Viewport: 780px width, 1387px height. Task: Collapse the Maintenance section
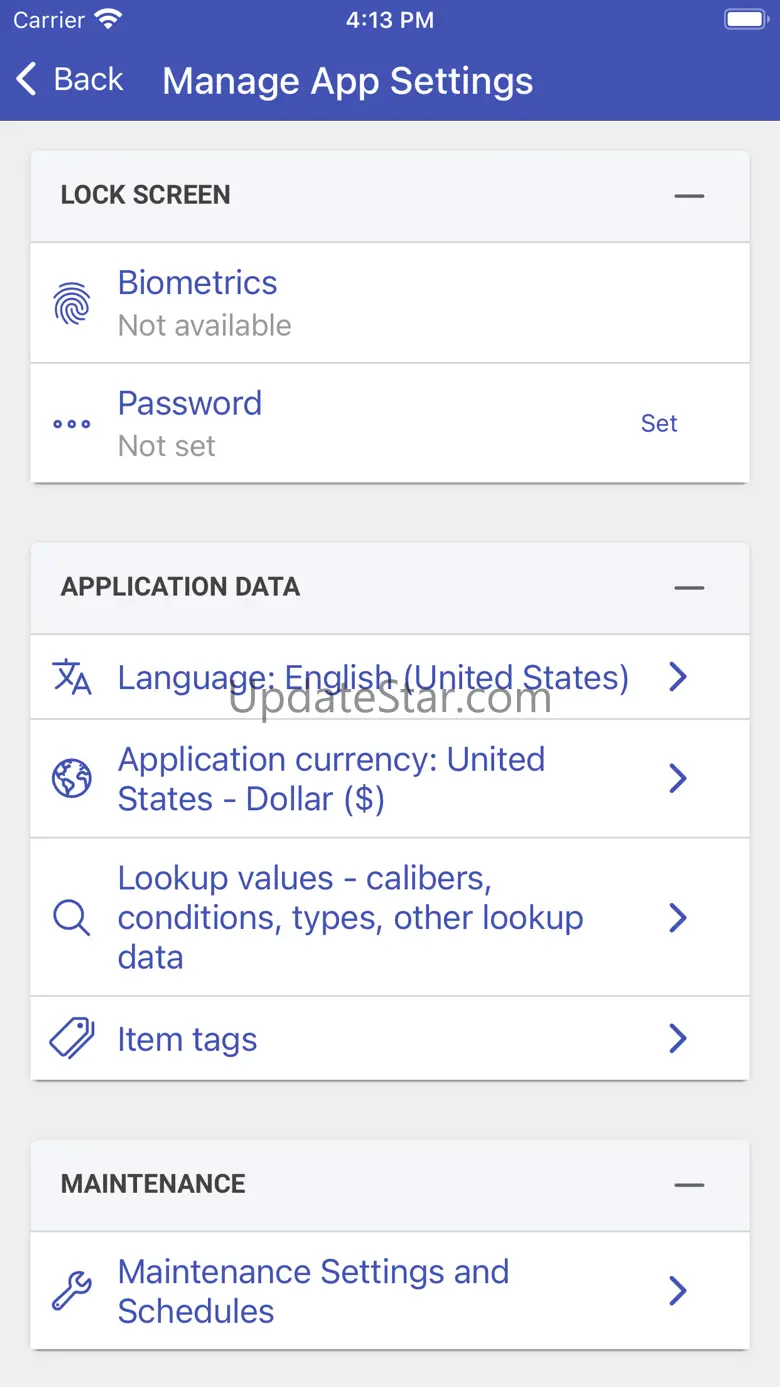(x=689, y=1185)
